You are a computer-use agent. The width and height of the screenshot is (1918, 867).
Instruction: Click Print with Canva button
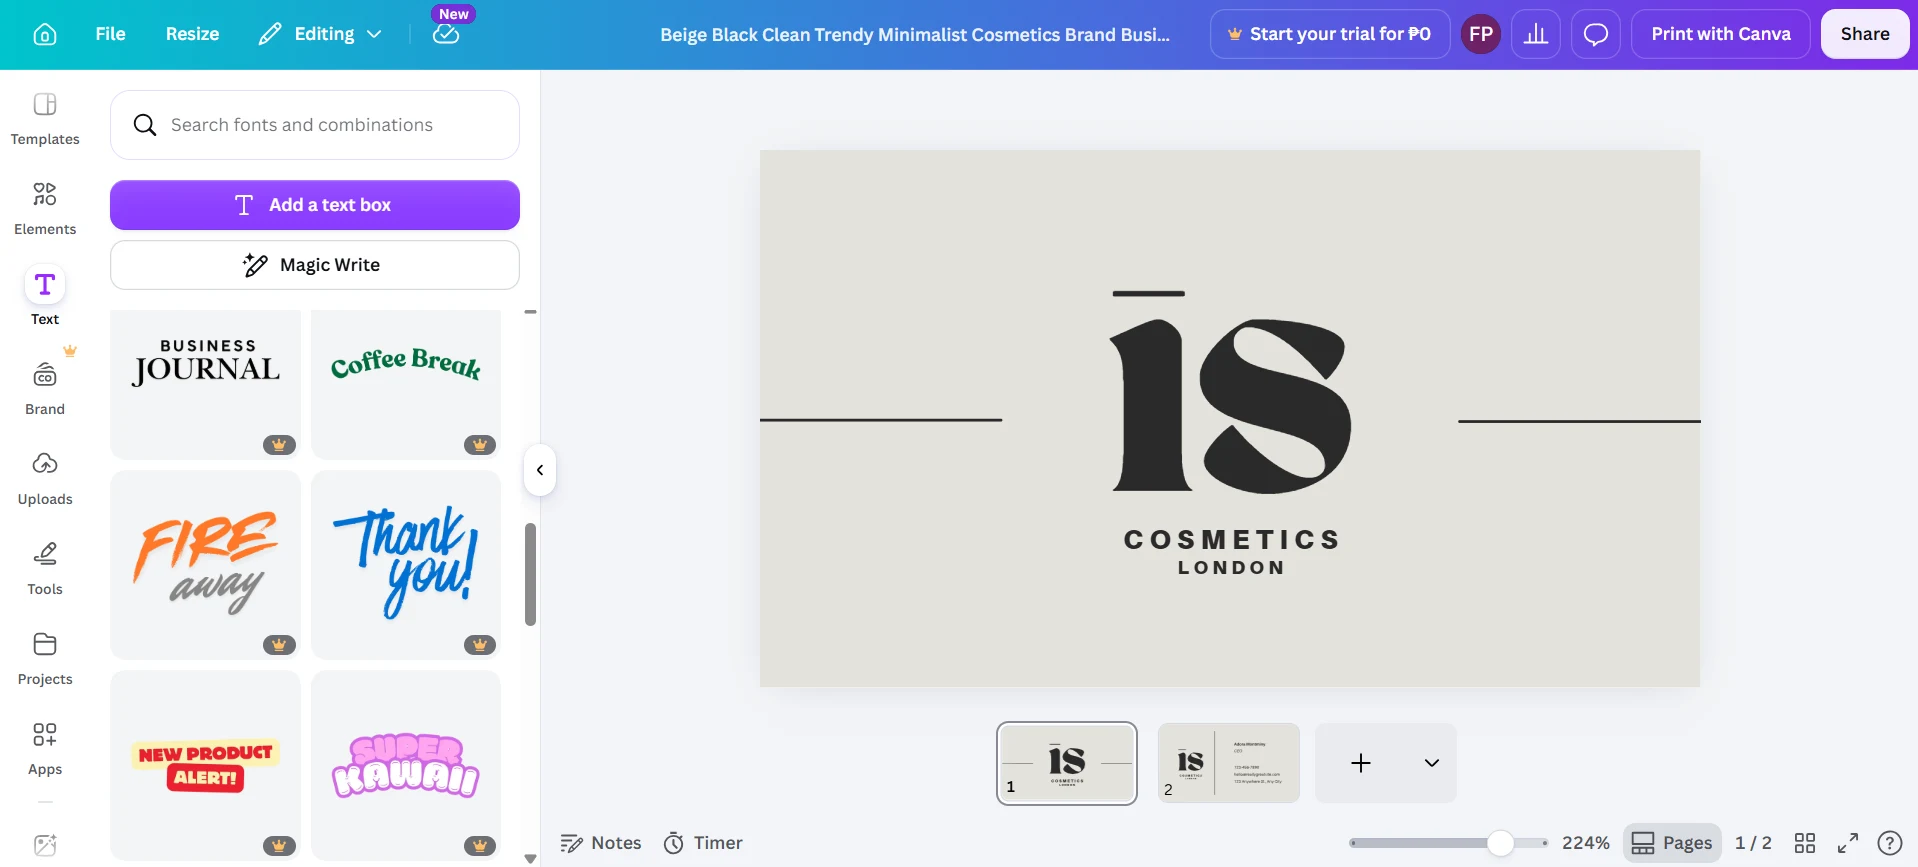coord(1720,34)
